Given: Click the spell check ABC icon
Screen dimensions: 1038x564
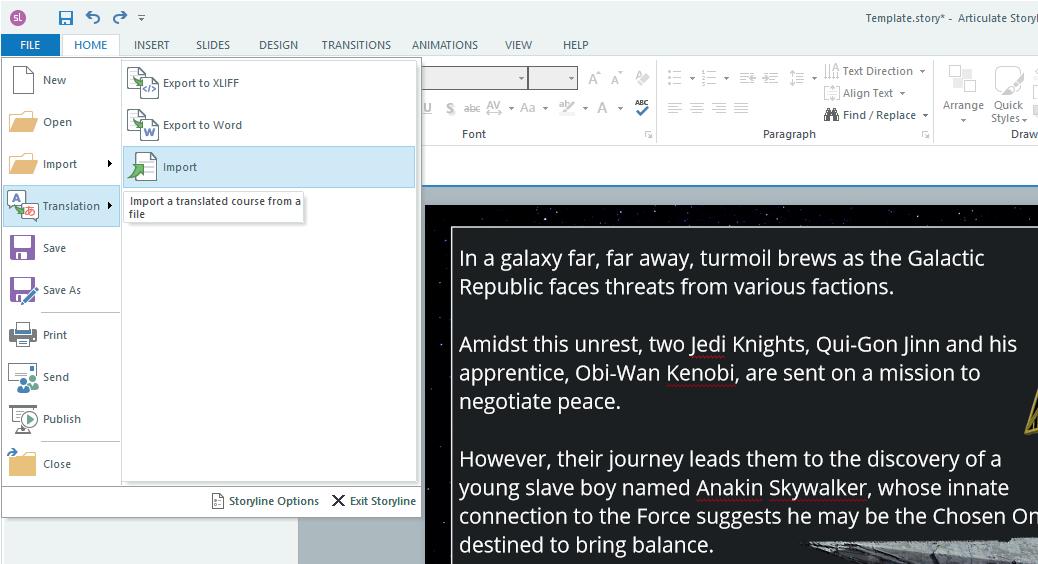Looking at the screenshot, I should 641,107.
